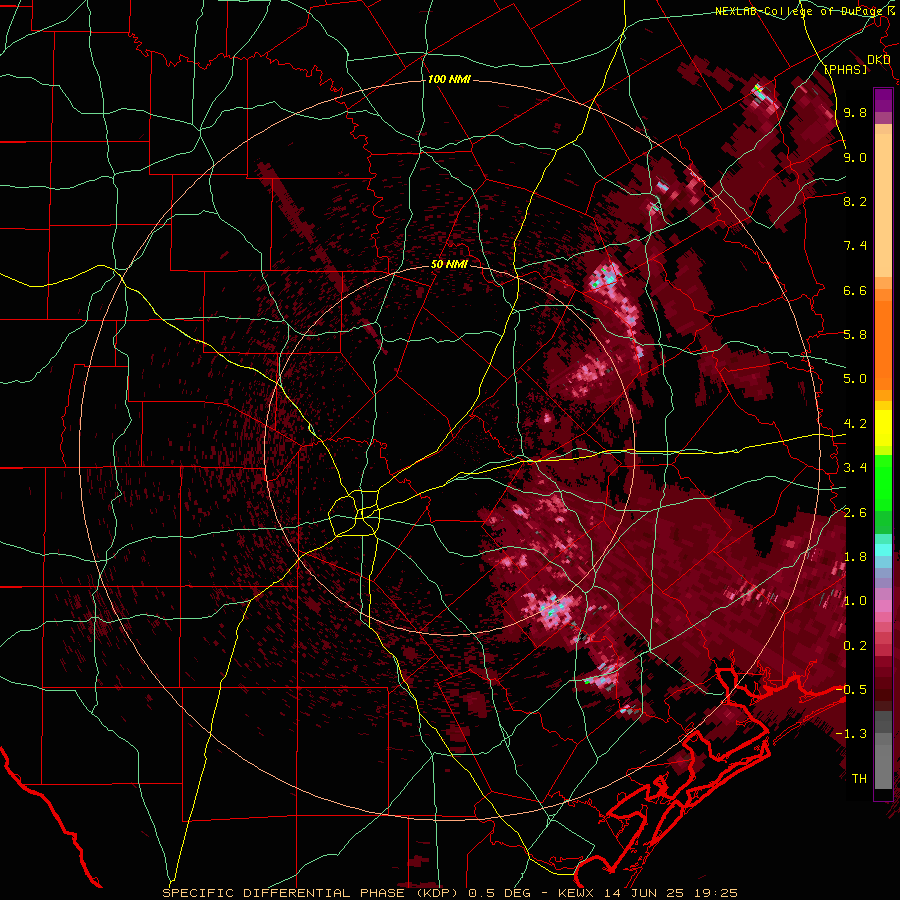Image resolution: width=900 pixels, height=900 pixels.
Task: Click the 5.0 value on the scale
Action: (855, 379)
